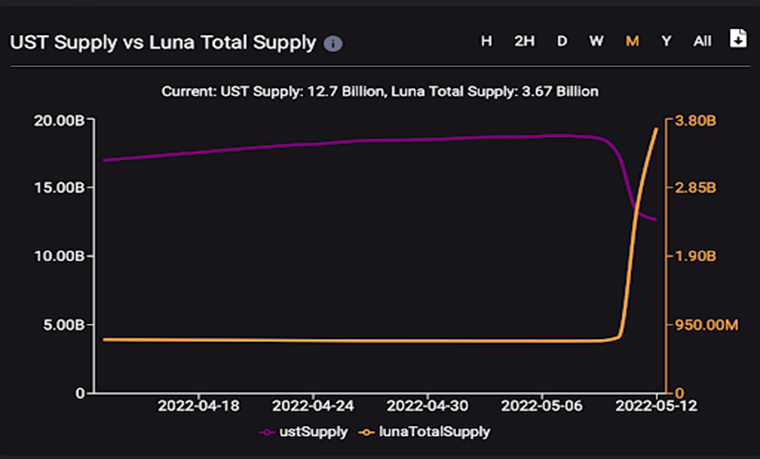The width and height of the screenshot is (760, 459).
Task: Click the 2022-04-18 date label
Action: (199, 406)
